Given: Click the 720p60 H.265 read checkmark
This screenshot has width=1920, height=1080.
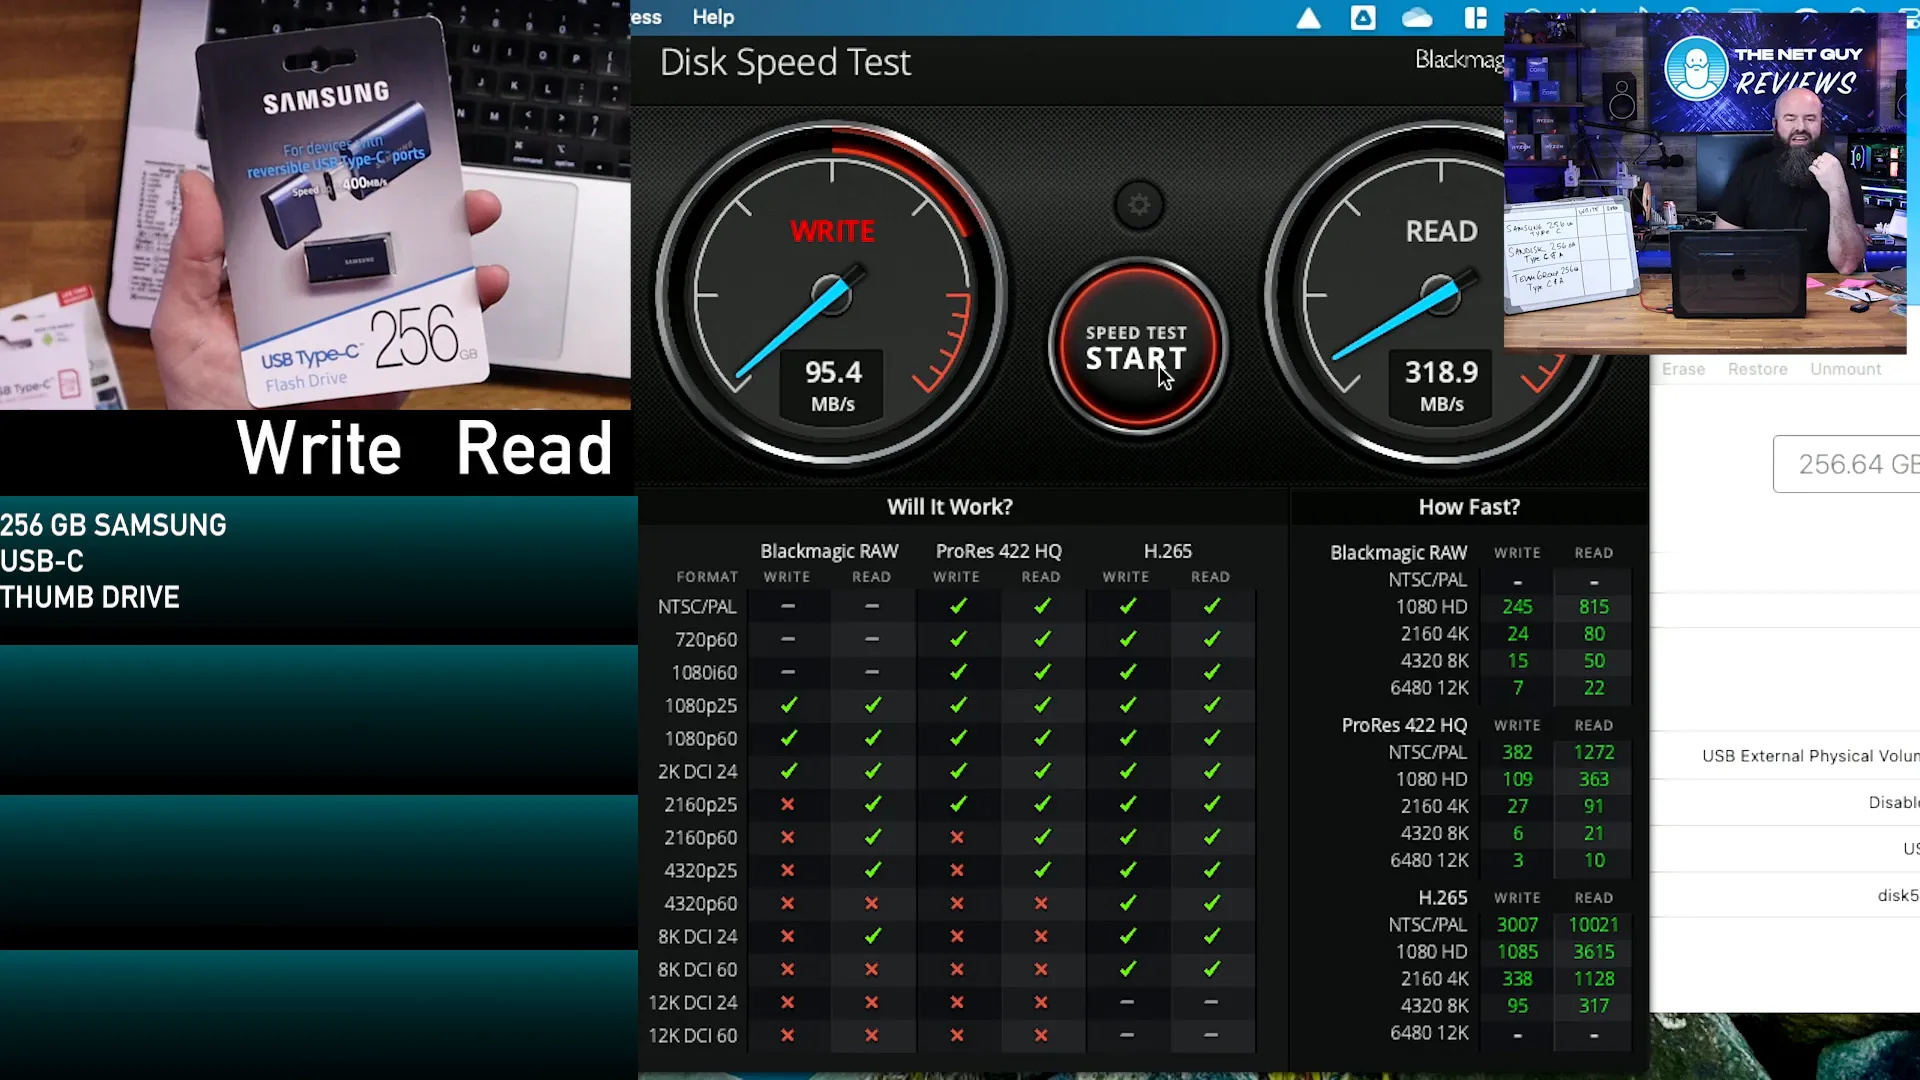Looking at the screenshot, I should click(1211, 640).
